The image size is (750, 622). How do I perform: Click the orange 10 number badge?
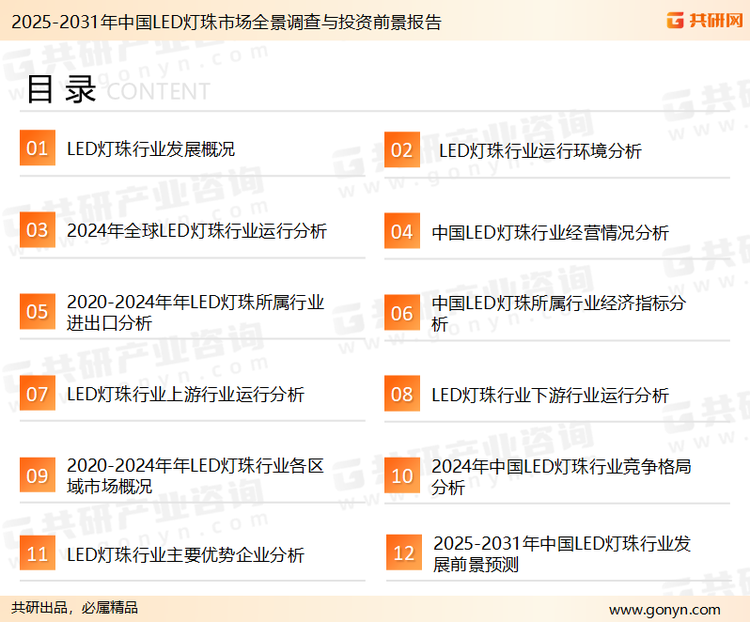402,476
